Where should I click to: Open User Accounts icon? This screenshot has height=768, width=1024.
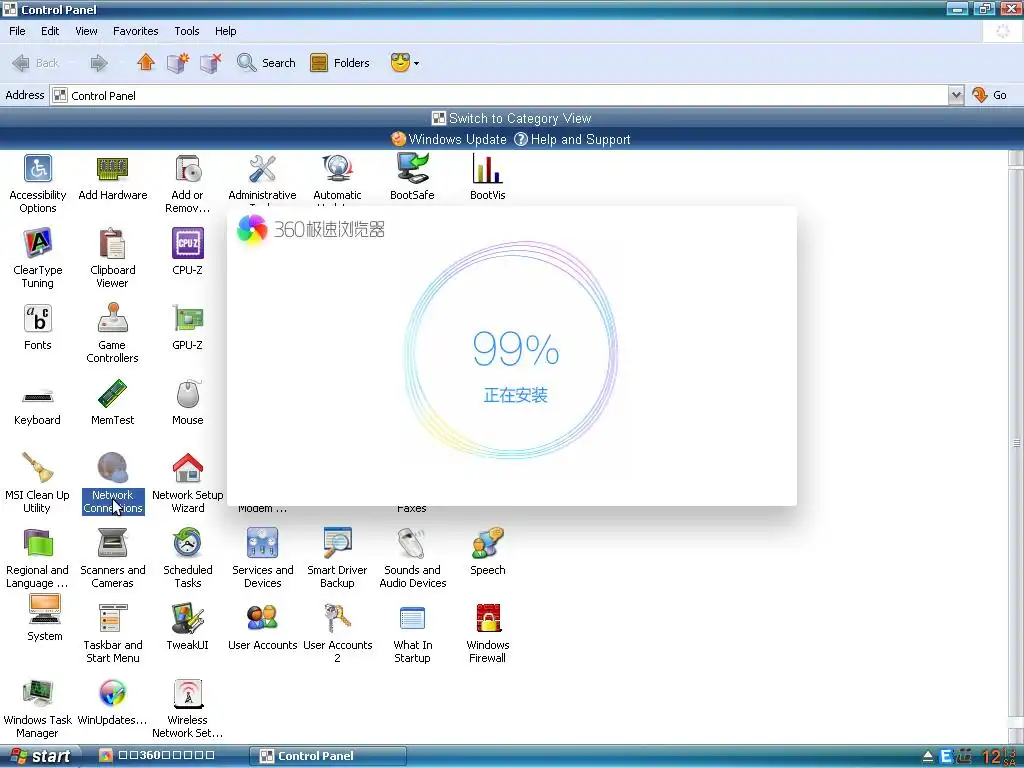[263, 618]
